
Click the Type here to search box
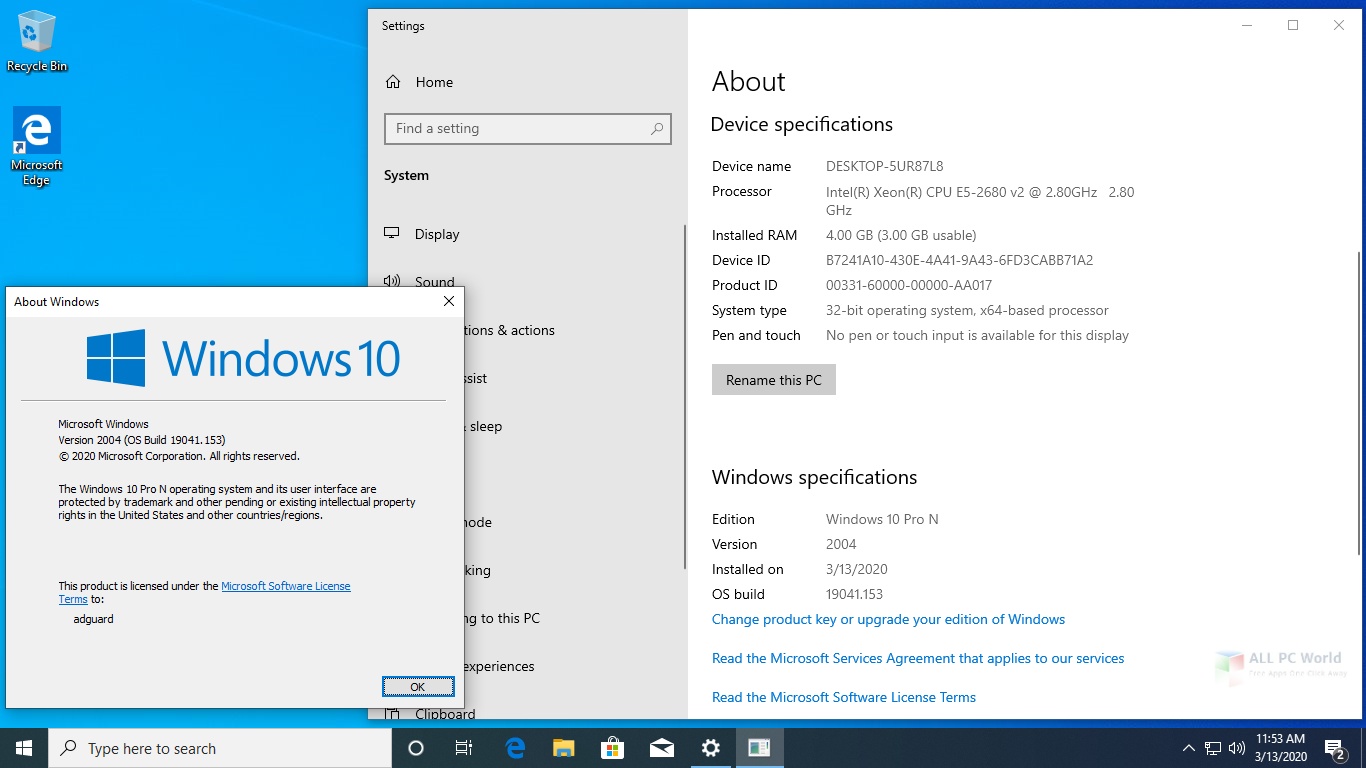[x=220, y=748]
